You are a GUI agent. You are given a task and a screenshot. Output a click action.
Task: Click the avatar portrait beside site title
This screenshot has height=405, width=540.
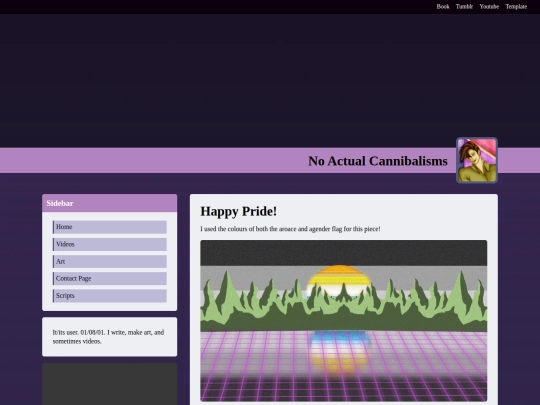click(x=477, y=160)
